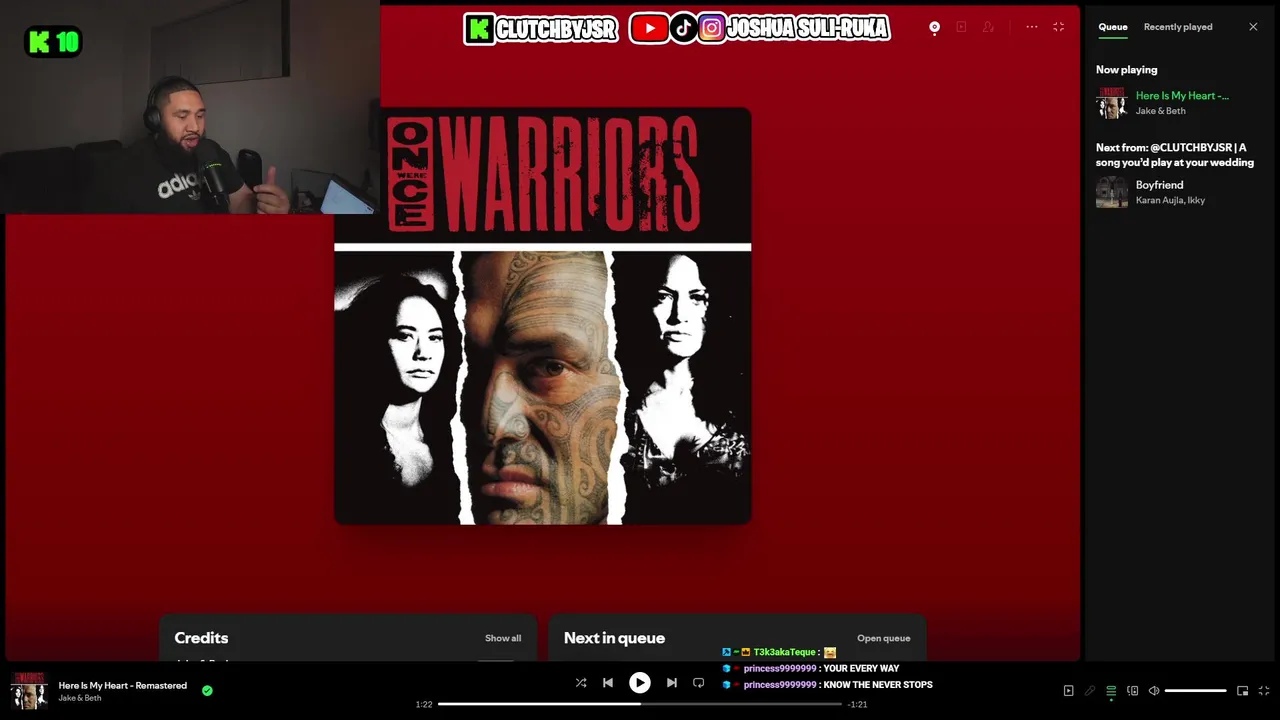Click the Kick 10 counter badge

point(53,42)
